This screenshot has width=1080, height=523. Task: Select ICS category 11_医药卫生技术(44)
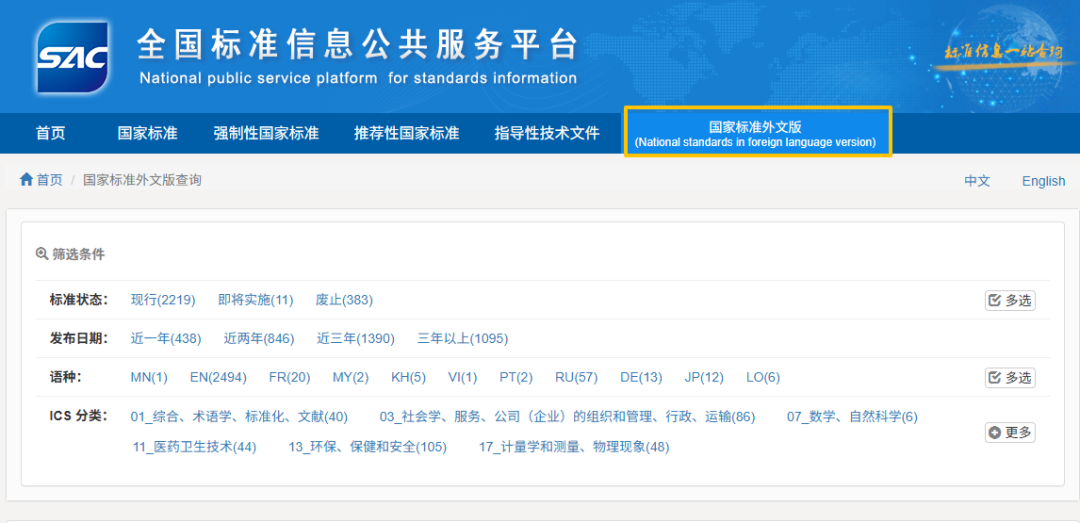coord(195,447)
